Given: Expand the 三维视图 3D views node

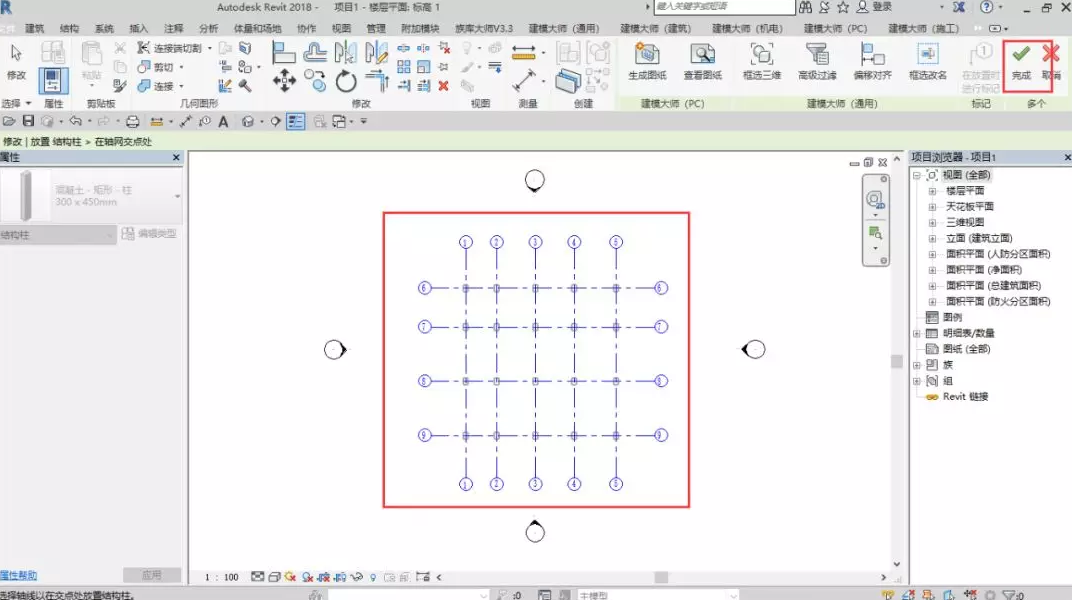Looking at the screenshot, I should (x=932, y=223).
